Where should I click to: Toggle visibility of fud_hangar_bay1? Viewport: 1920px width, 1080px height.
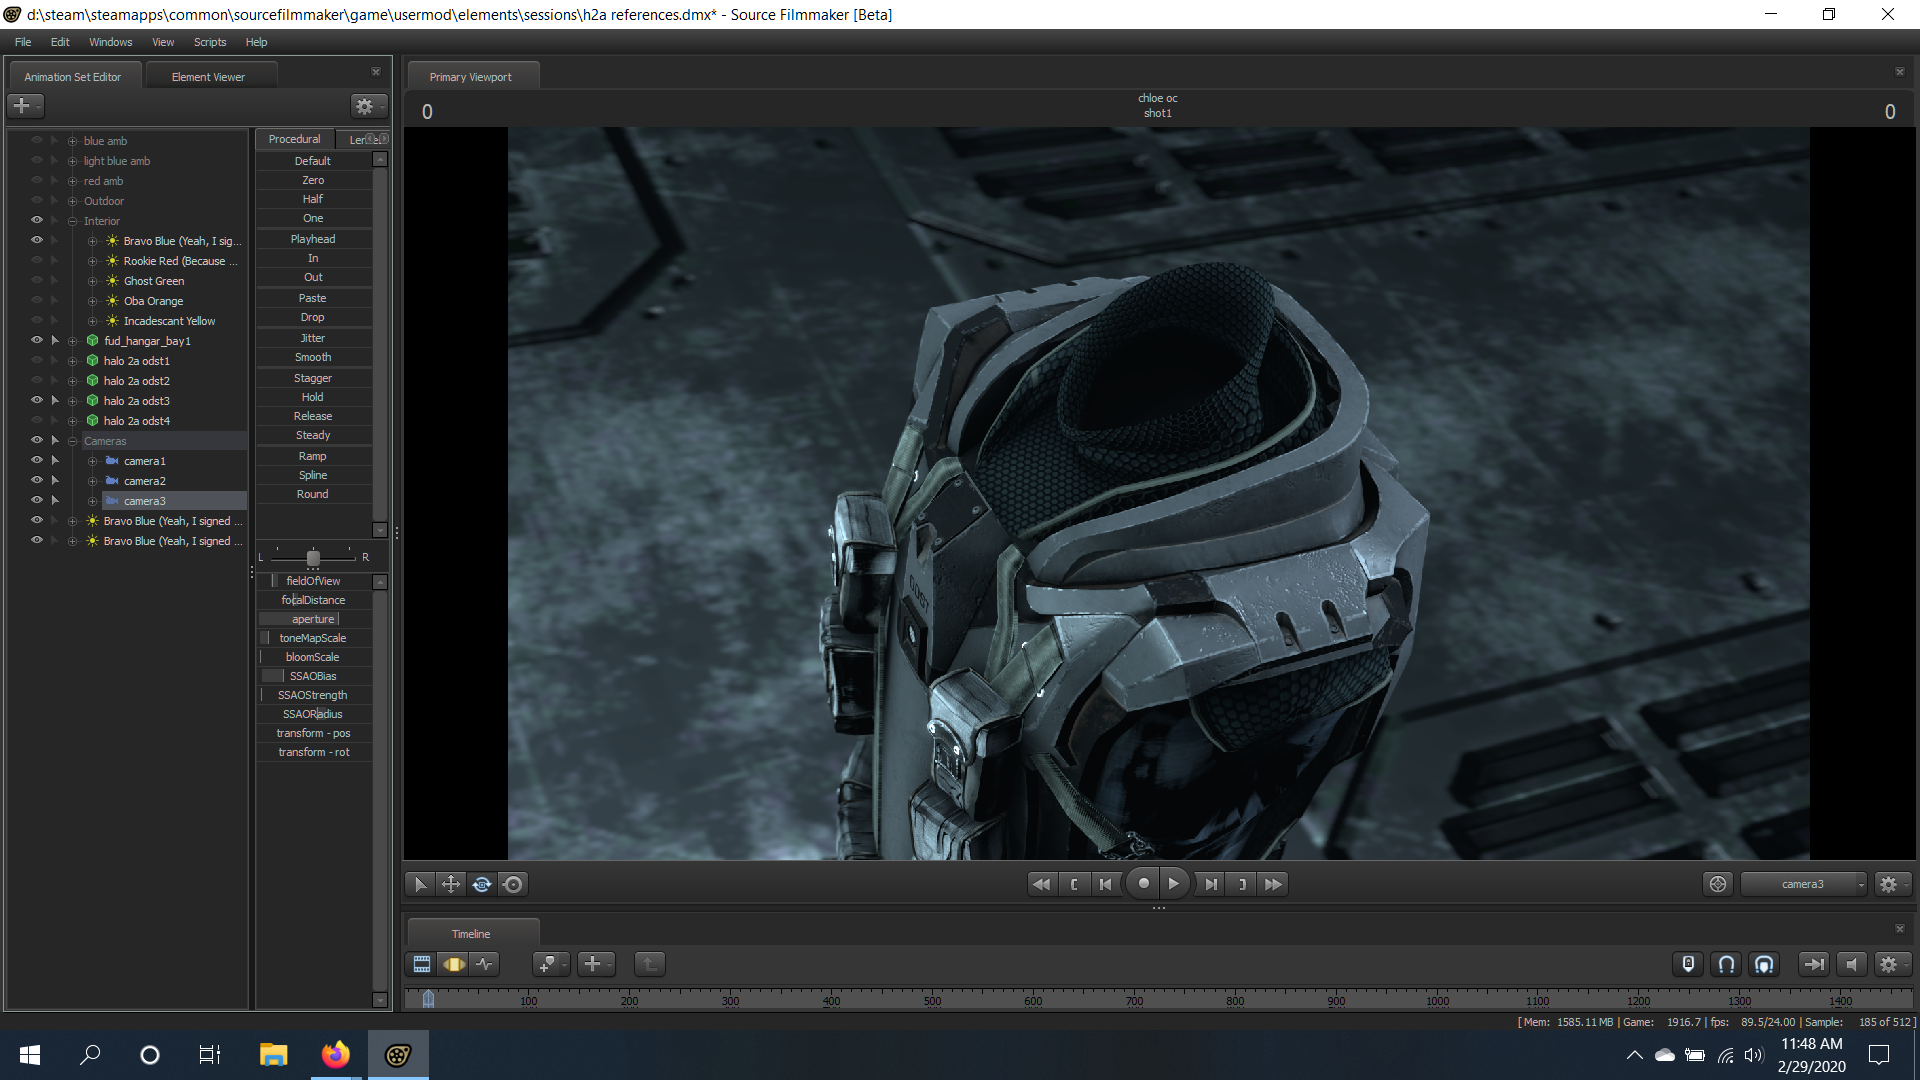37,340
